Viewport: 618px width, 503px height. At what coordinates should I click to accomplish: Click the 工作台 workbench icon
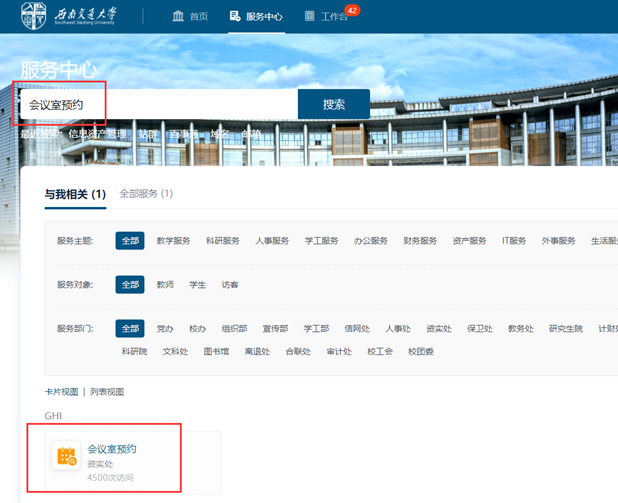point(310,16)
